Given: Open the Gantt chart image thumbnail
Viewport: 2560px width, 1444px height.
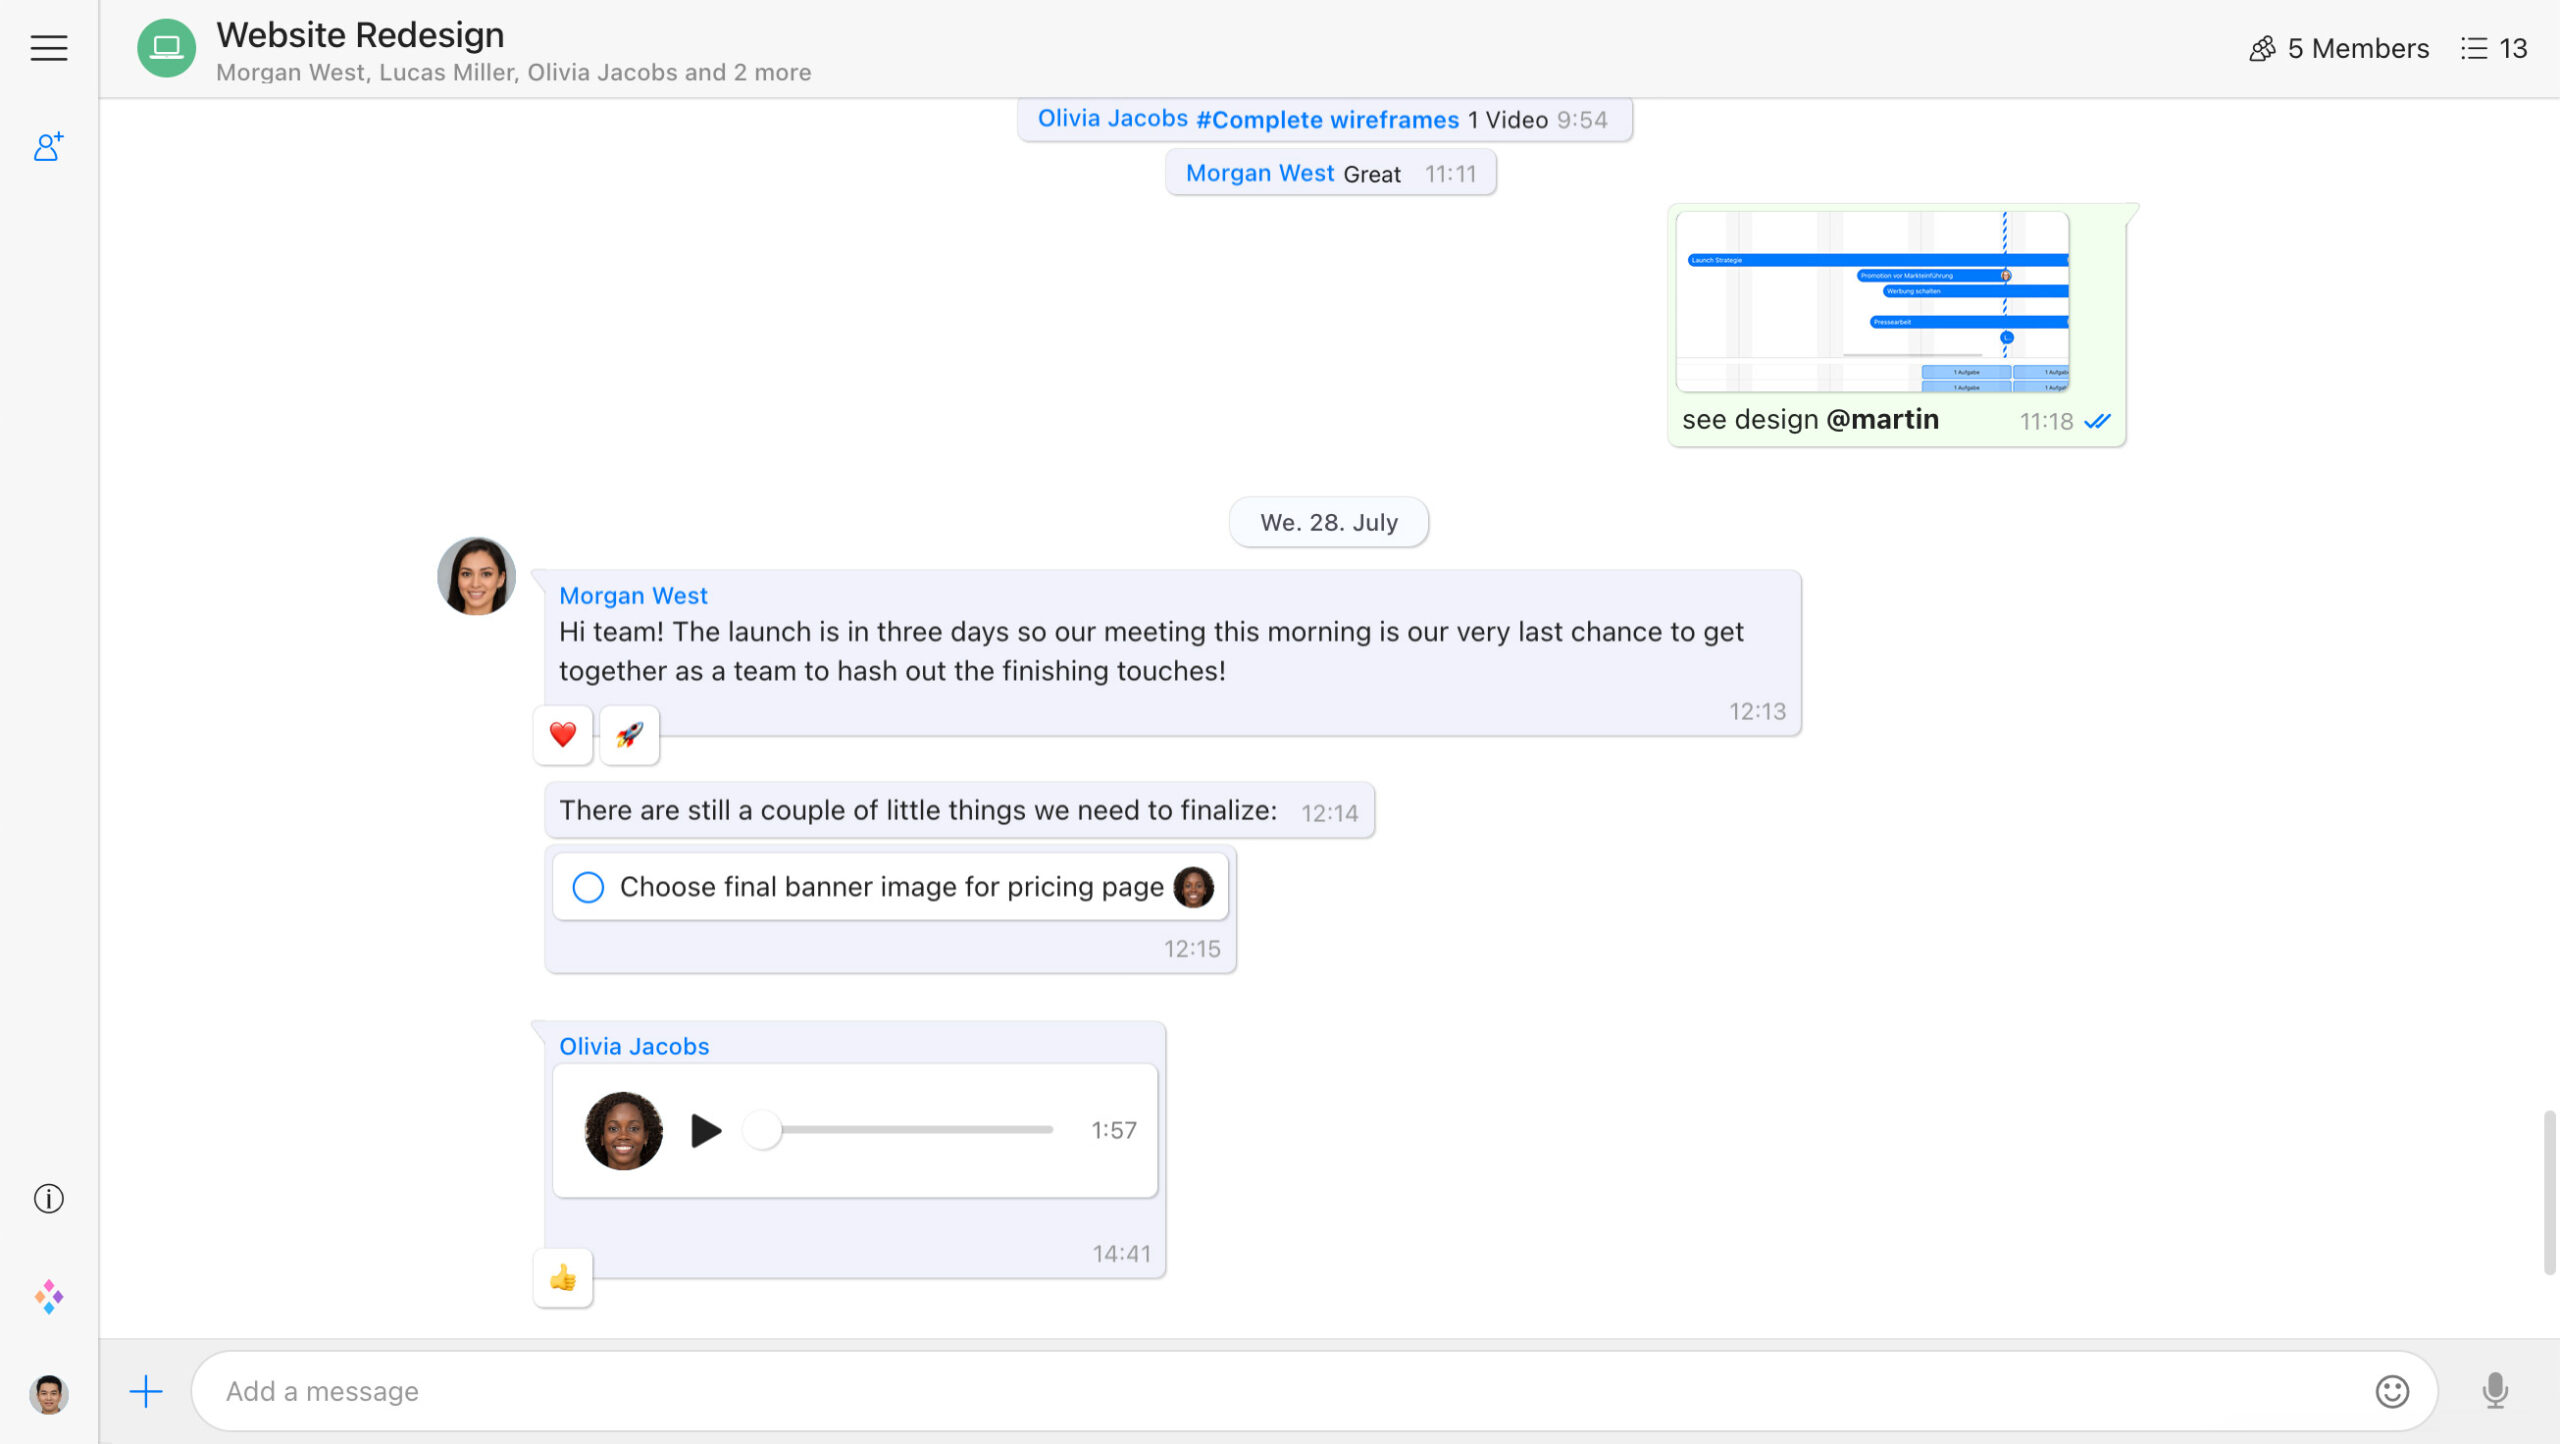Looking at the screenshot, I should [1872, 301].
